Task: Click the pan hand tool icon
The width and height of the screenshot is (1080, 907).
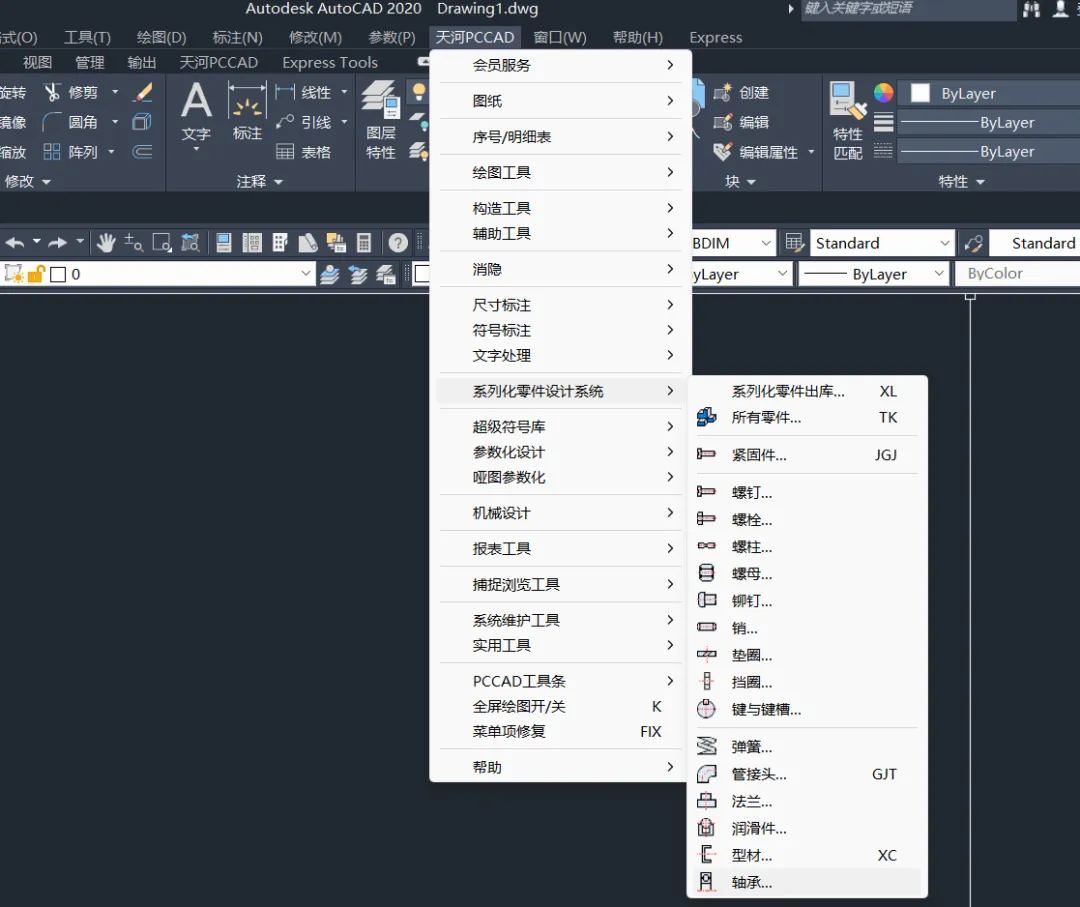Action: [105, 242]
